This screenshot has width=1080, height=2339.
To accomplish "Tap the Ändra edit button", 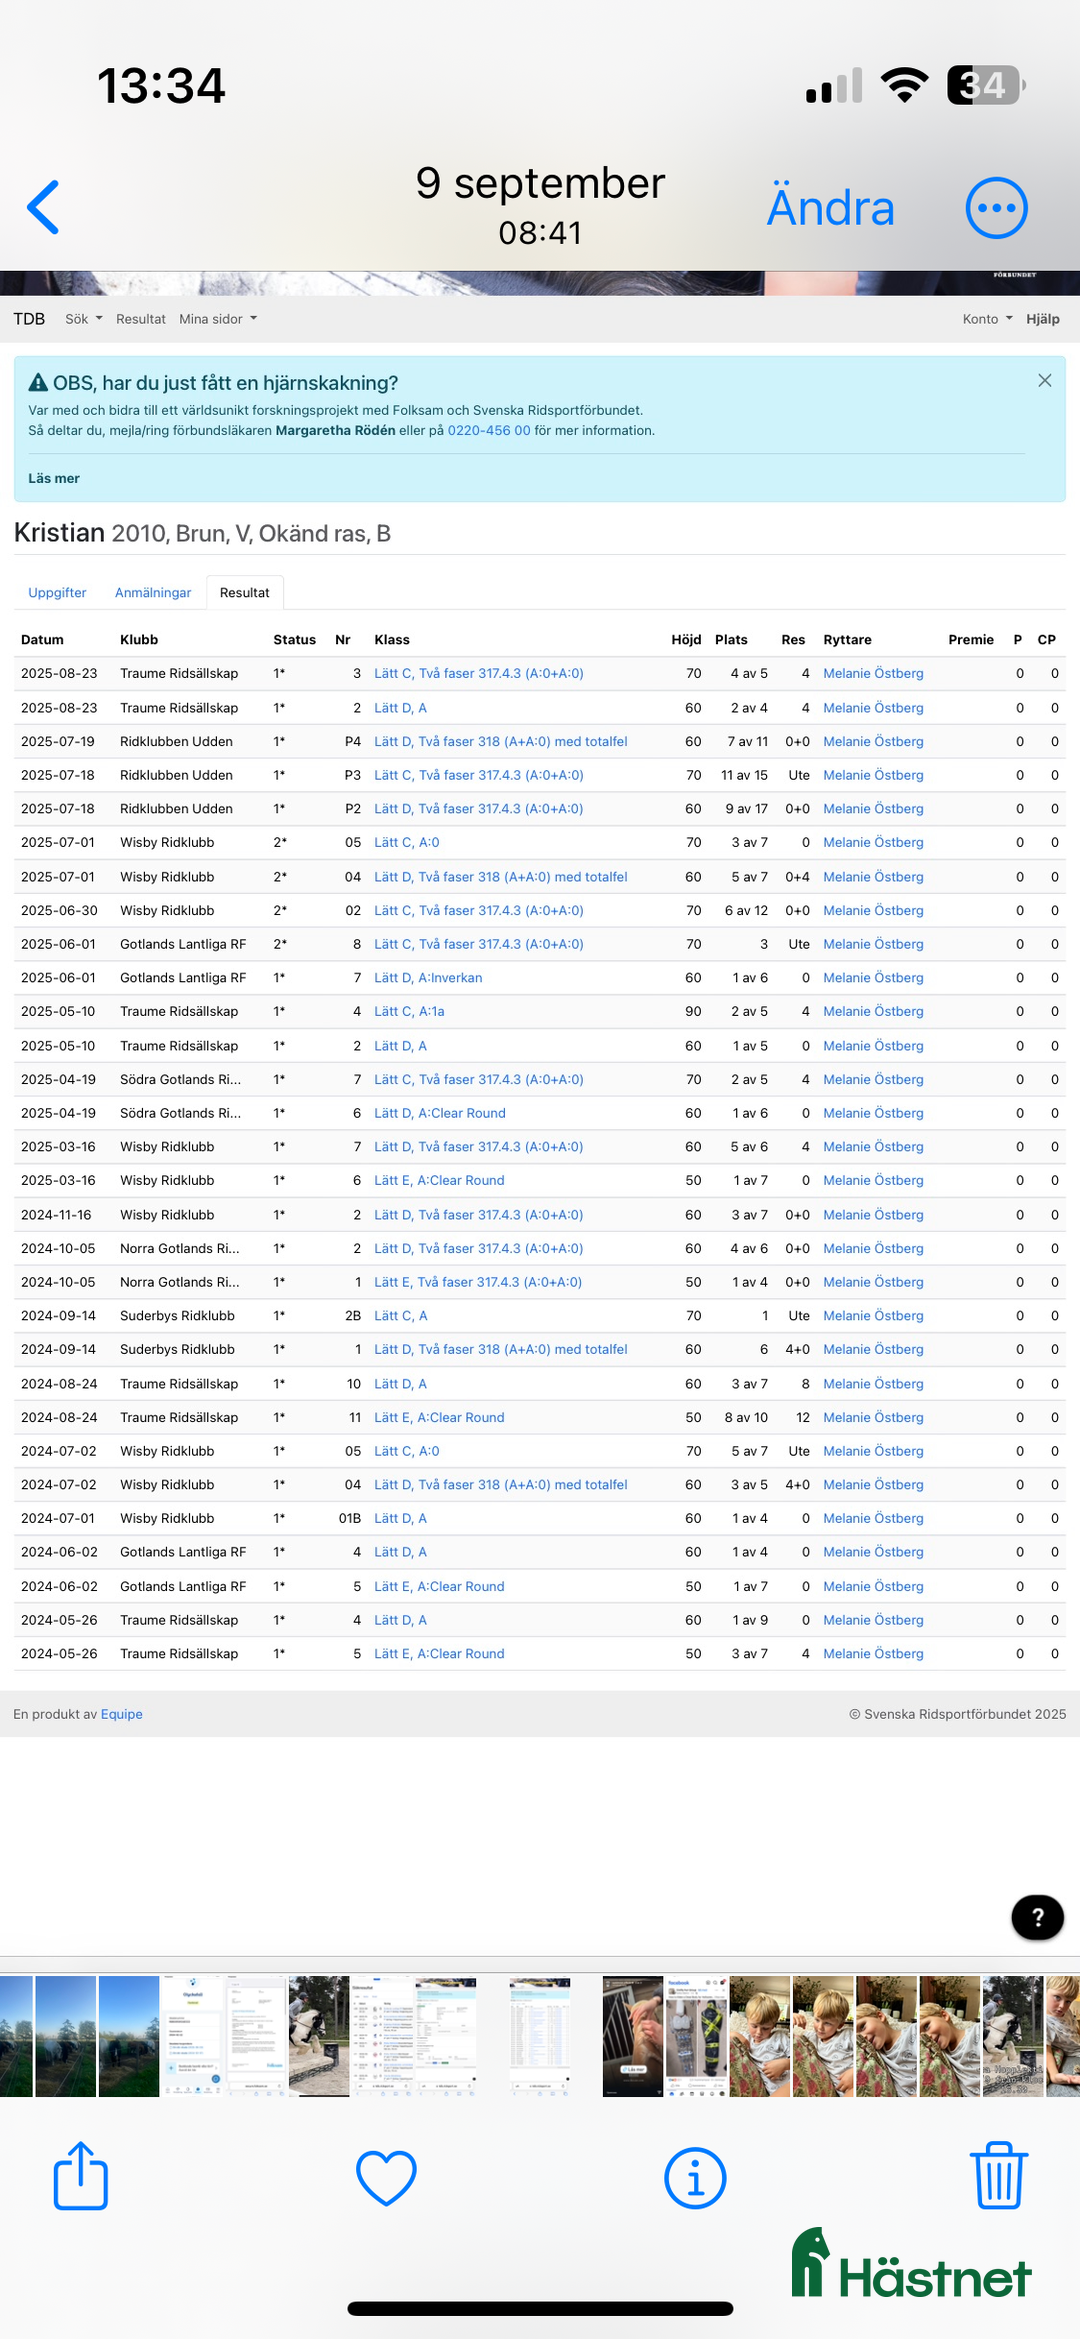I will pyautogui.click(x=830, y=208).
